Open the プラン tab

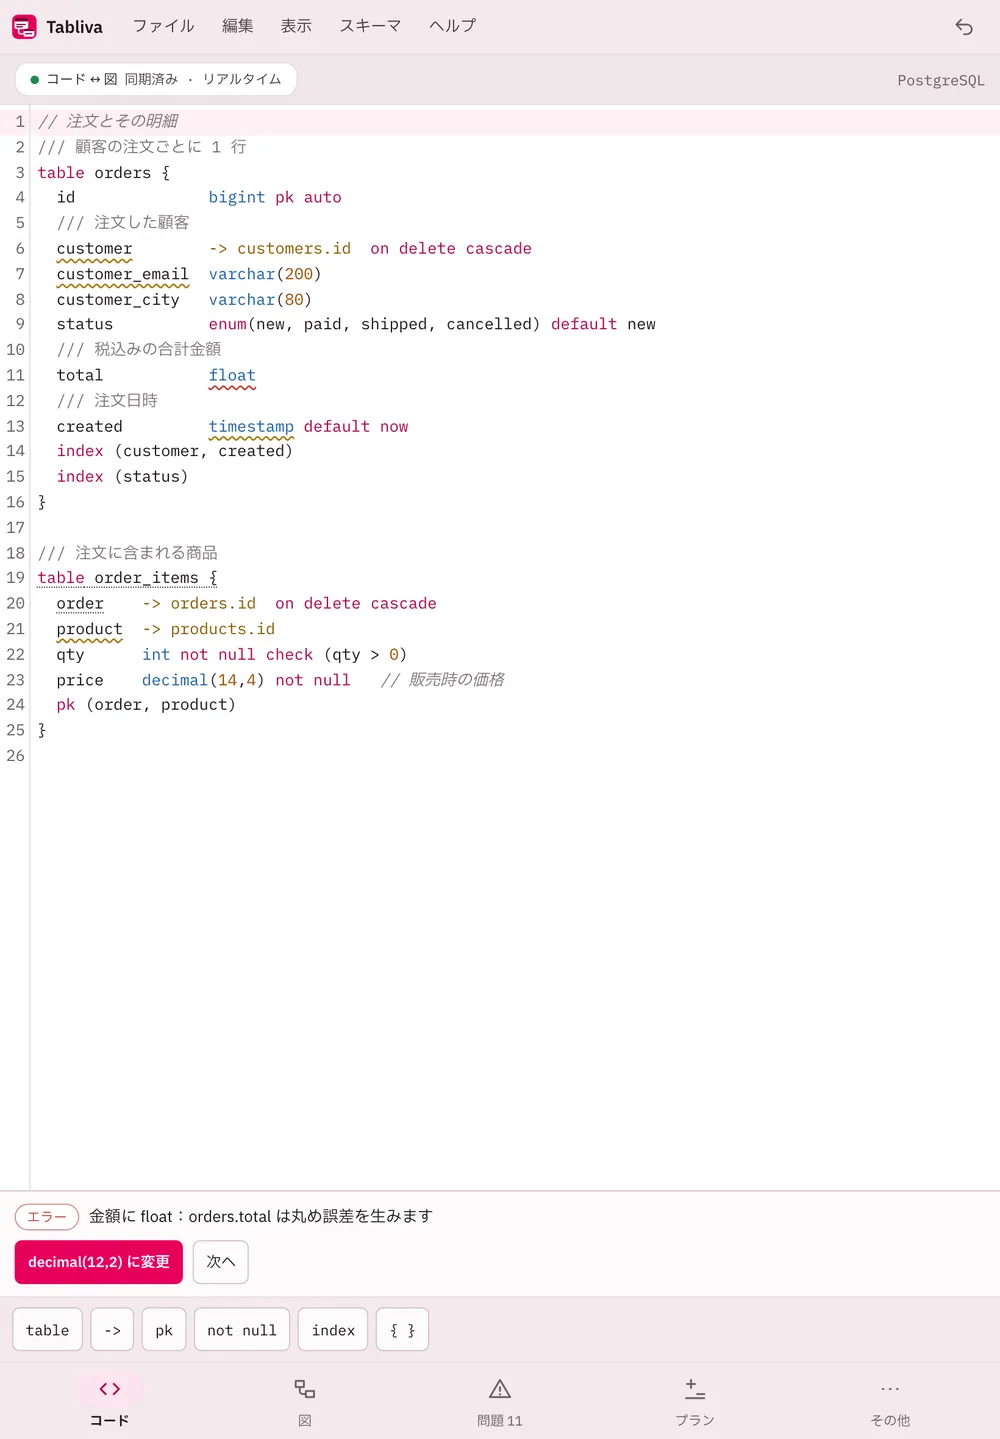[695, 1402]
